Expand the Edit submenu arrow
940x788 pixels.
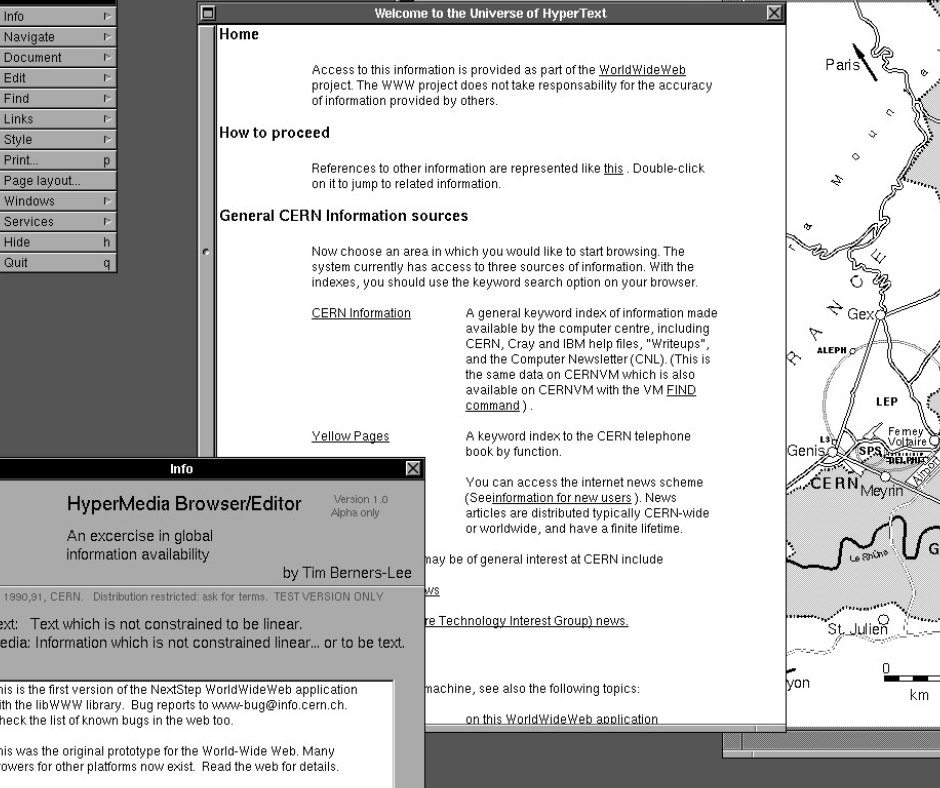click(107, 77)
